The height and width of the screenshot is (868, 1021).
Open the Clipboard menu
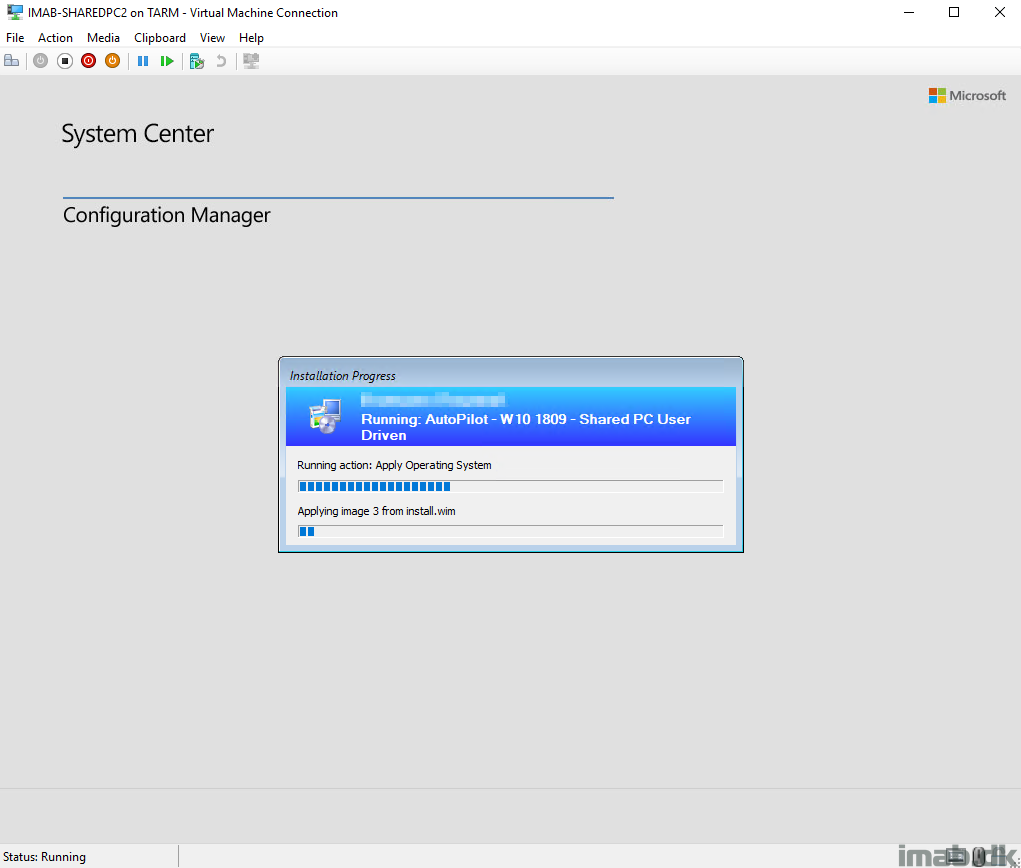[x=160, y=38]
